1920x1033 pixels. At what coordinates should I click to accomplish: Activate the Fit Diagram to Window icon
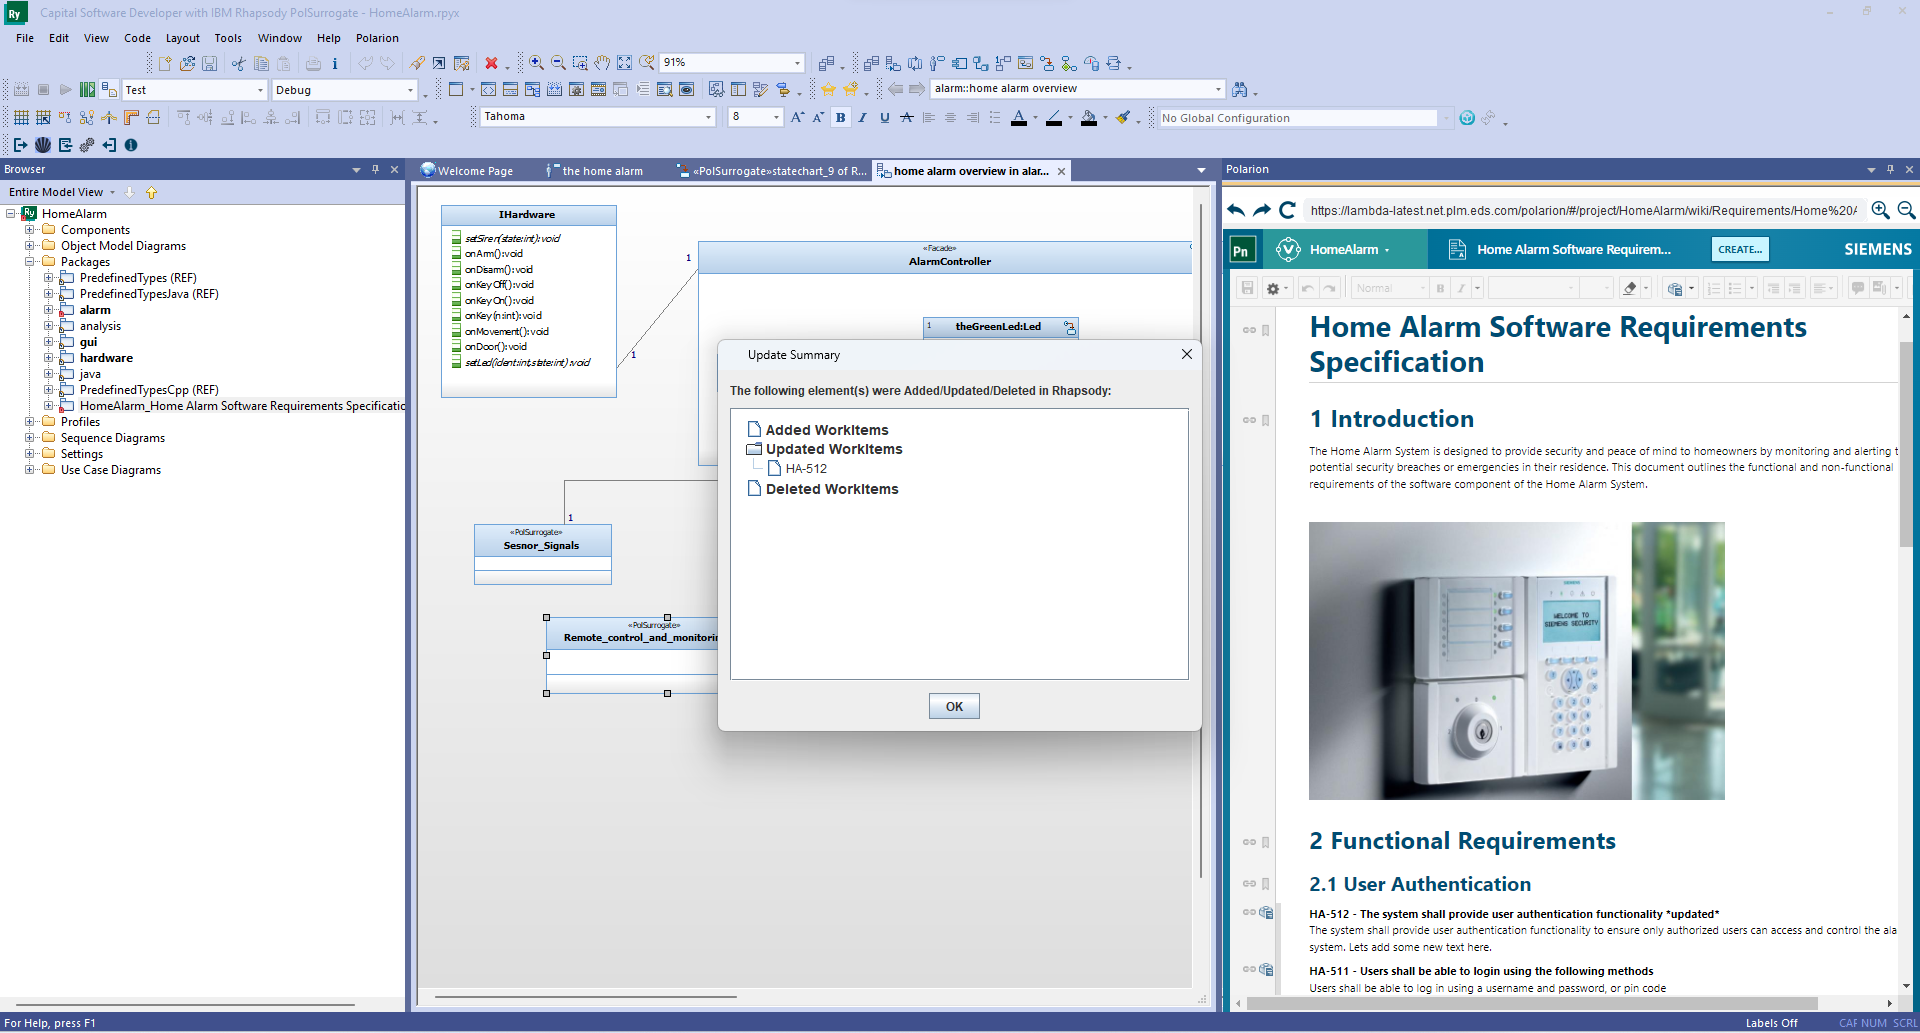(625, 62)
